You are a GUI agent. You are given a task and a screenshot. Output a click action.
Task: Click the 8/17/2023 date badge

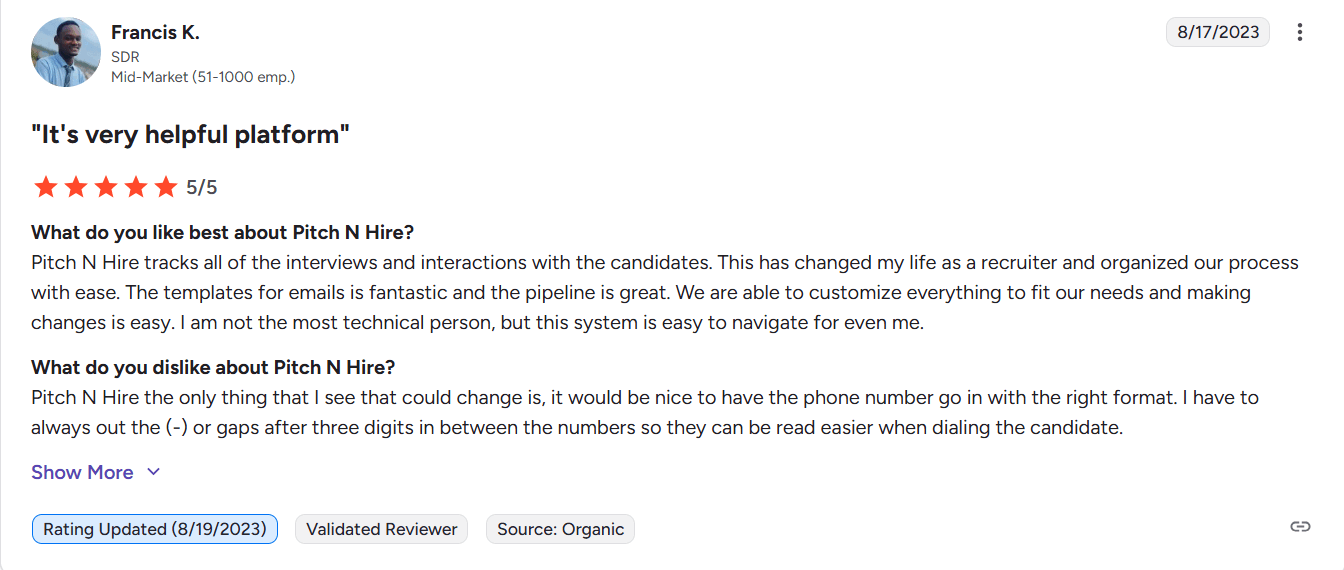pyautogui.click(x=1217, y=32)
